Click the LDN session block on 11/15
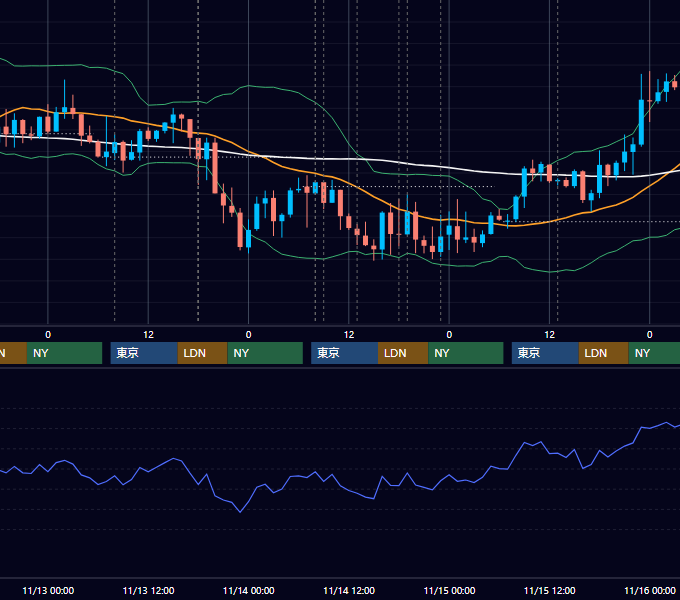 point(604,353)
